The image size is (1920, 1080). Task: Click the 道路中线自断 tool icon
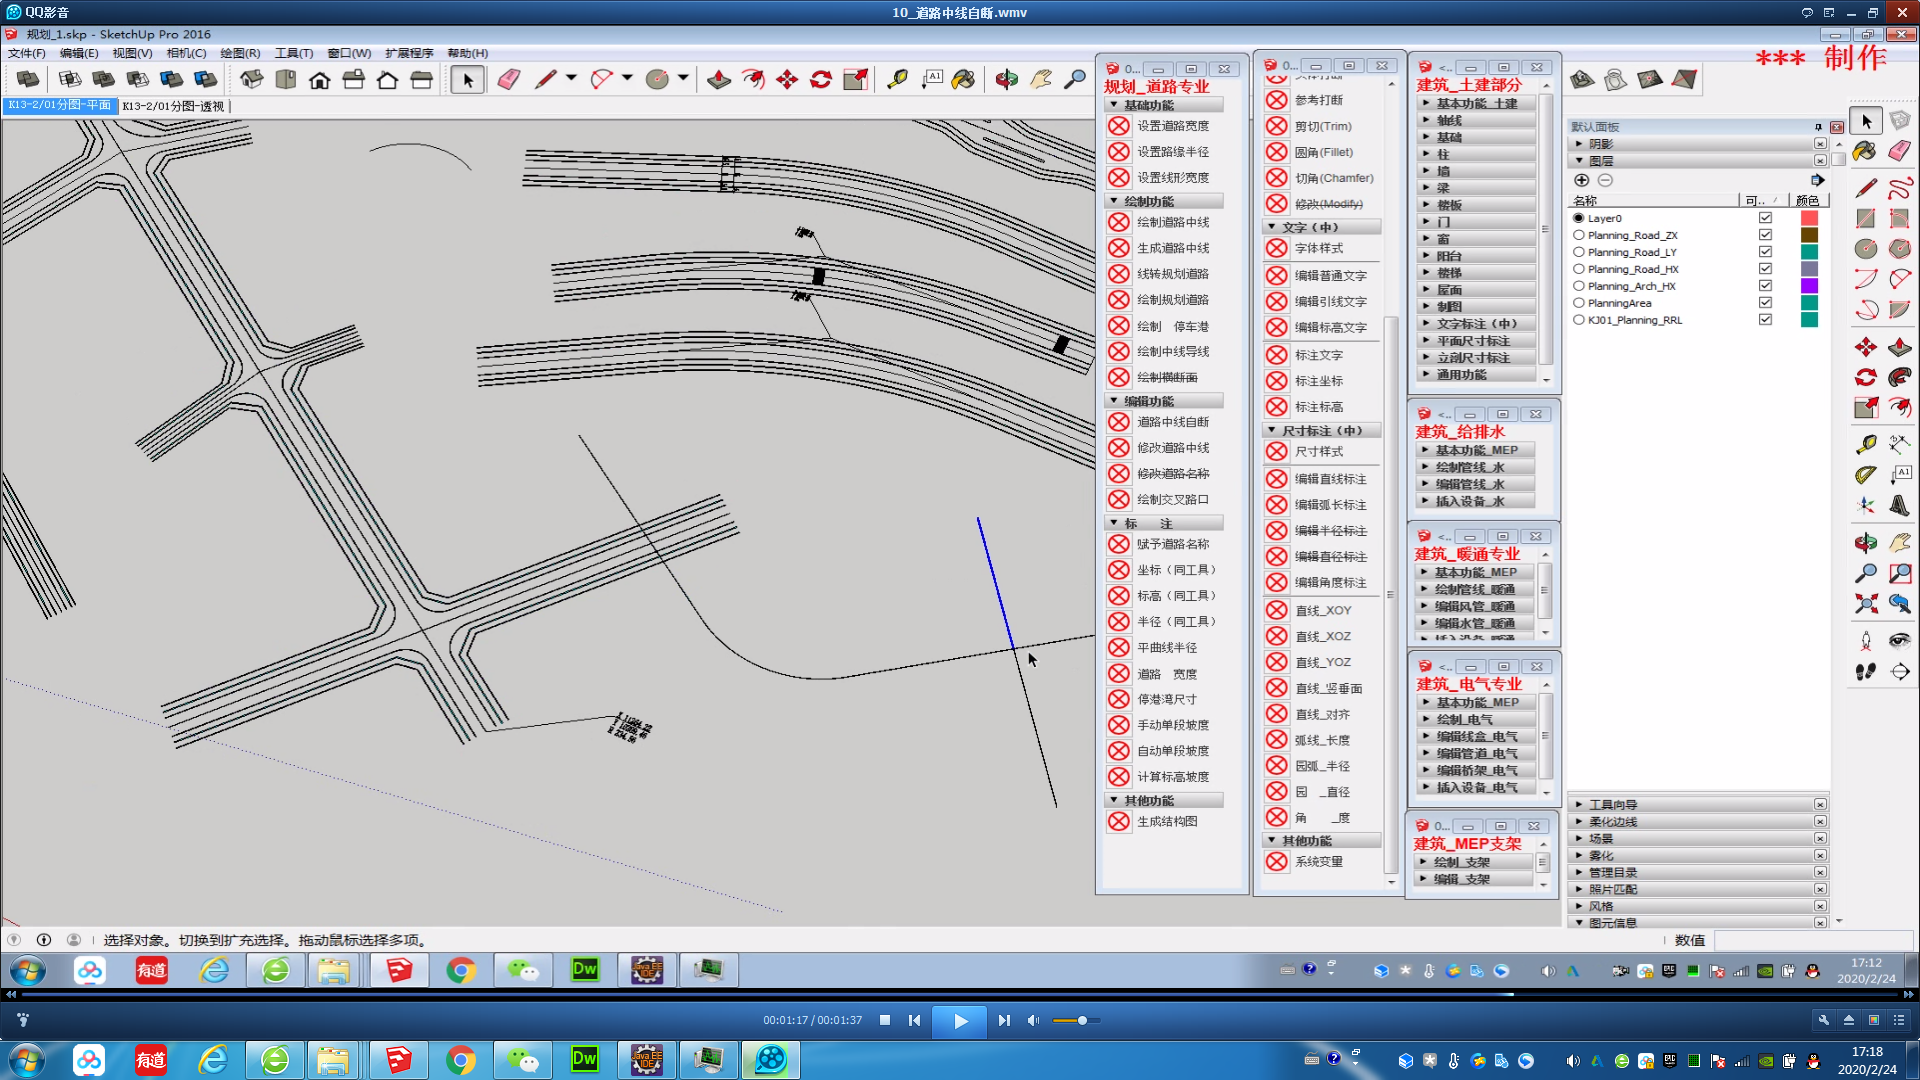1119,422
